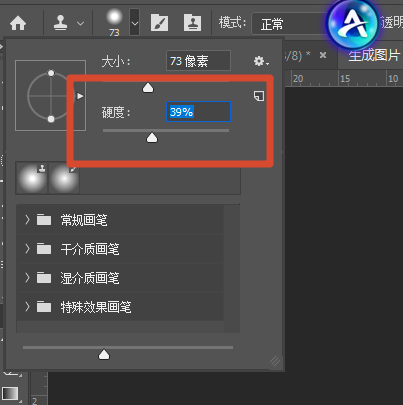Select the 特殊效果画笔 folder label
This screenshot has height=405, width=403.
click(96, 307)
